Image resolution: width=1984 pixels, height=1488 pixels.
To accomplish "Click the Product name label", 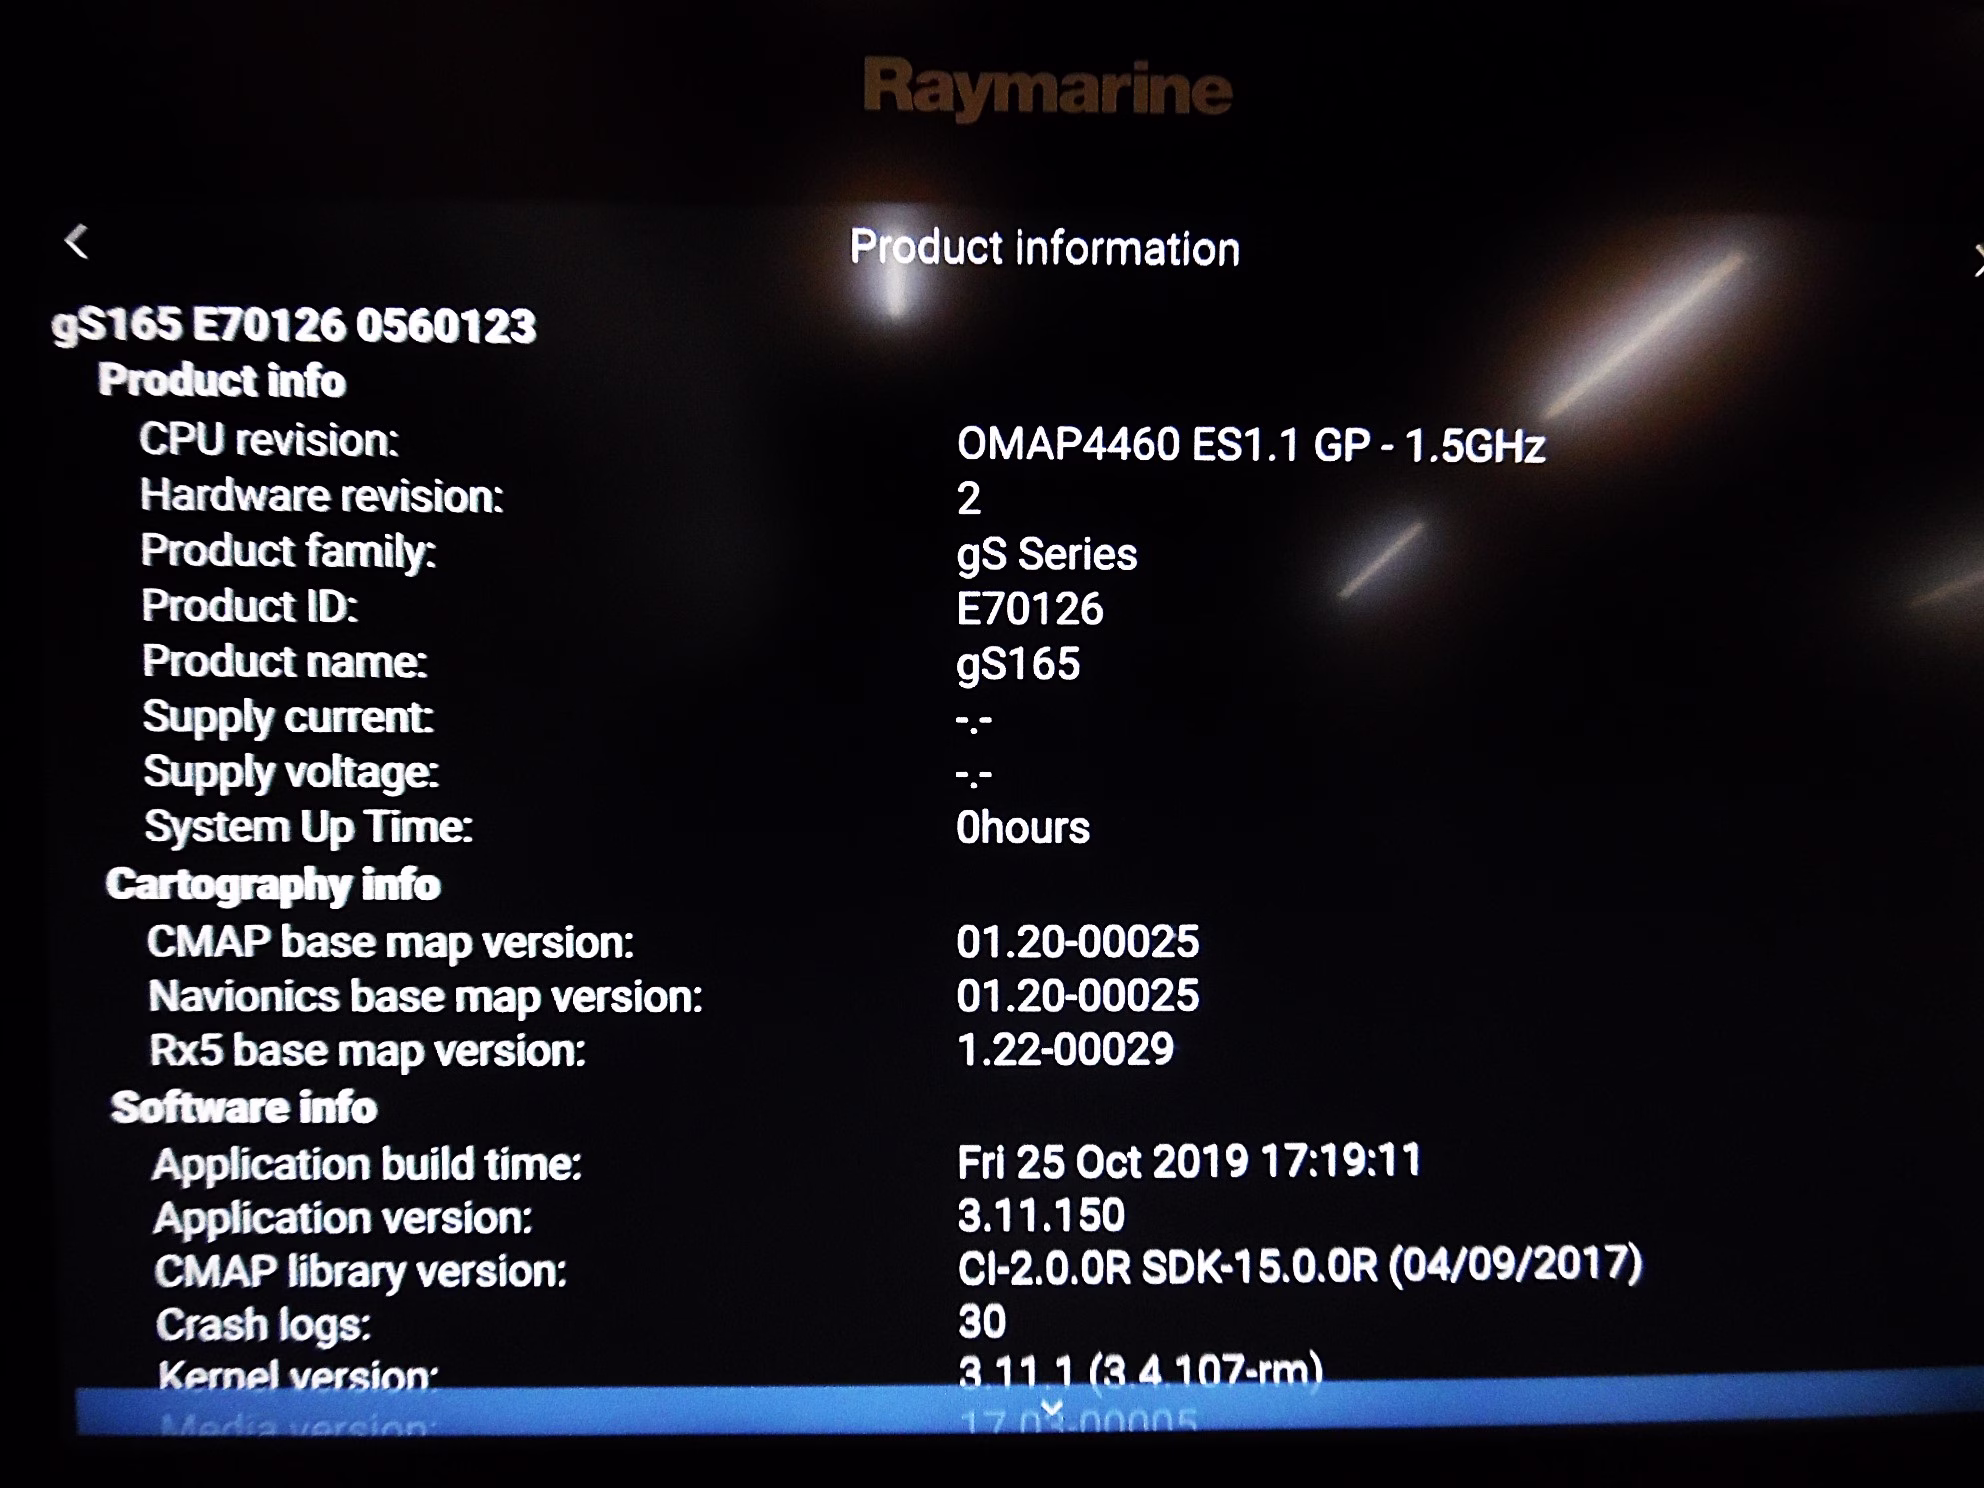I will [x=285, y=661].
